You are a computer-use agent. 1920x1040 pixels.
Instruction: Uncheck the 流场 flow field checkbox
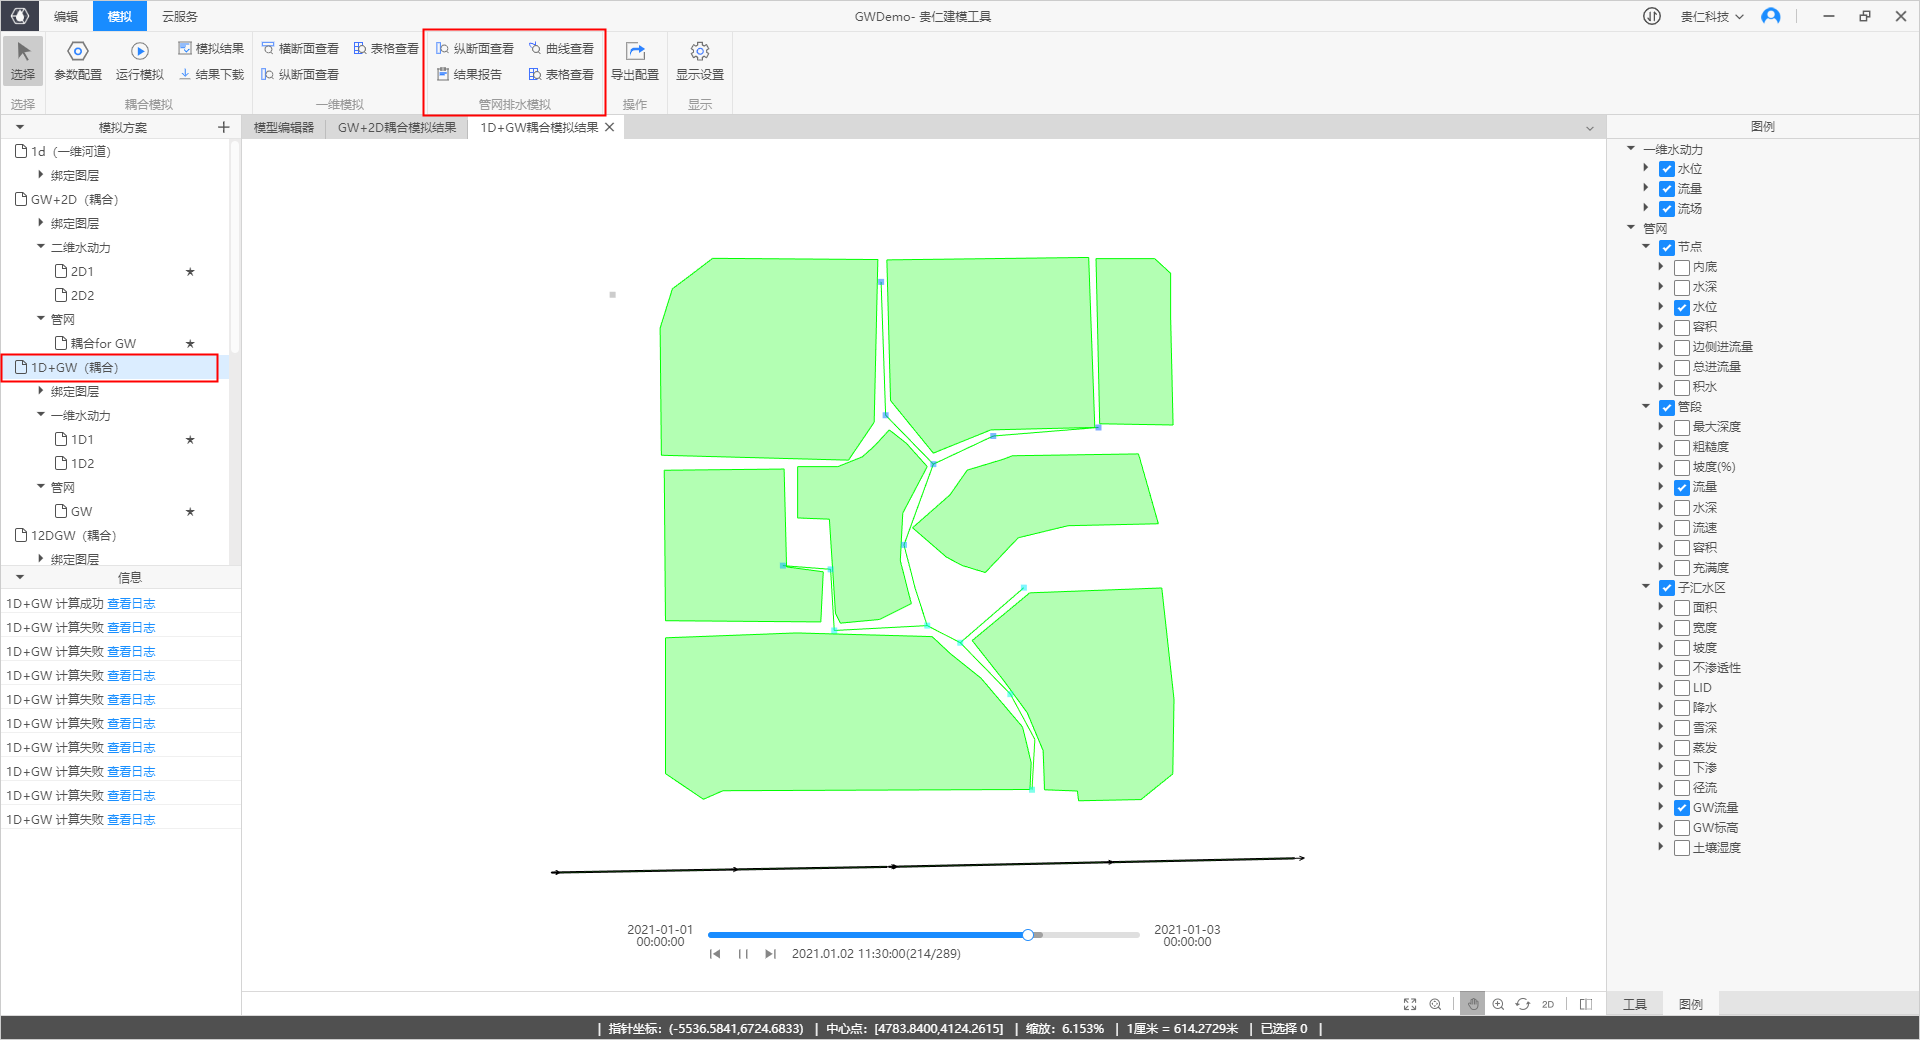1667,209
